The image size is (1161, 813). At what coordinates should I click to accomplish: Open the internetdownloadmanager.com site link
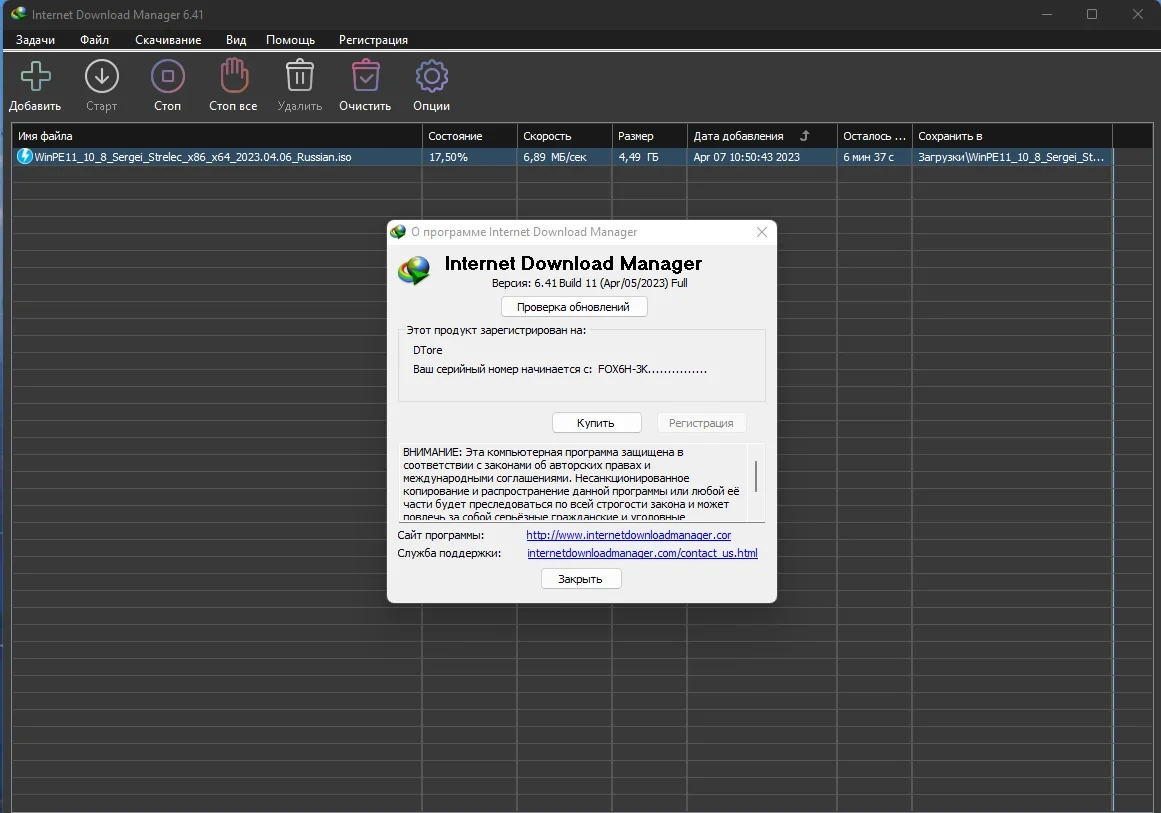629,535
